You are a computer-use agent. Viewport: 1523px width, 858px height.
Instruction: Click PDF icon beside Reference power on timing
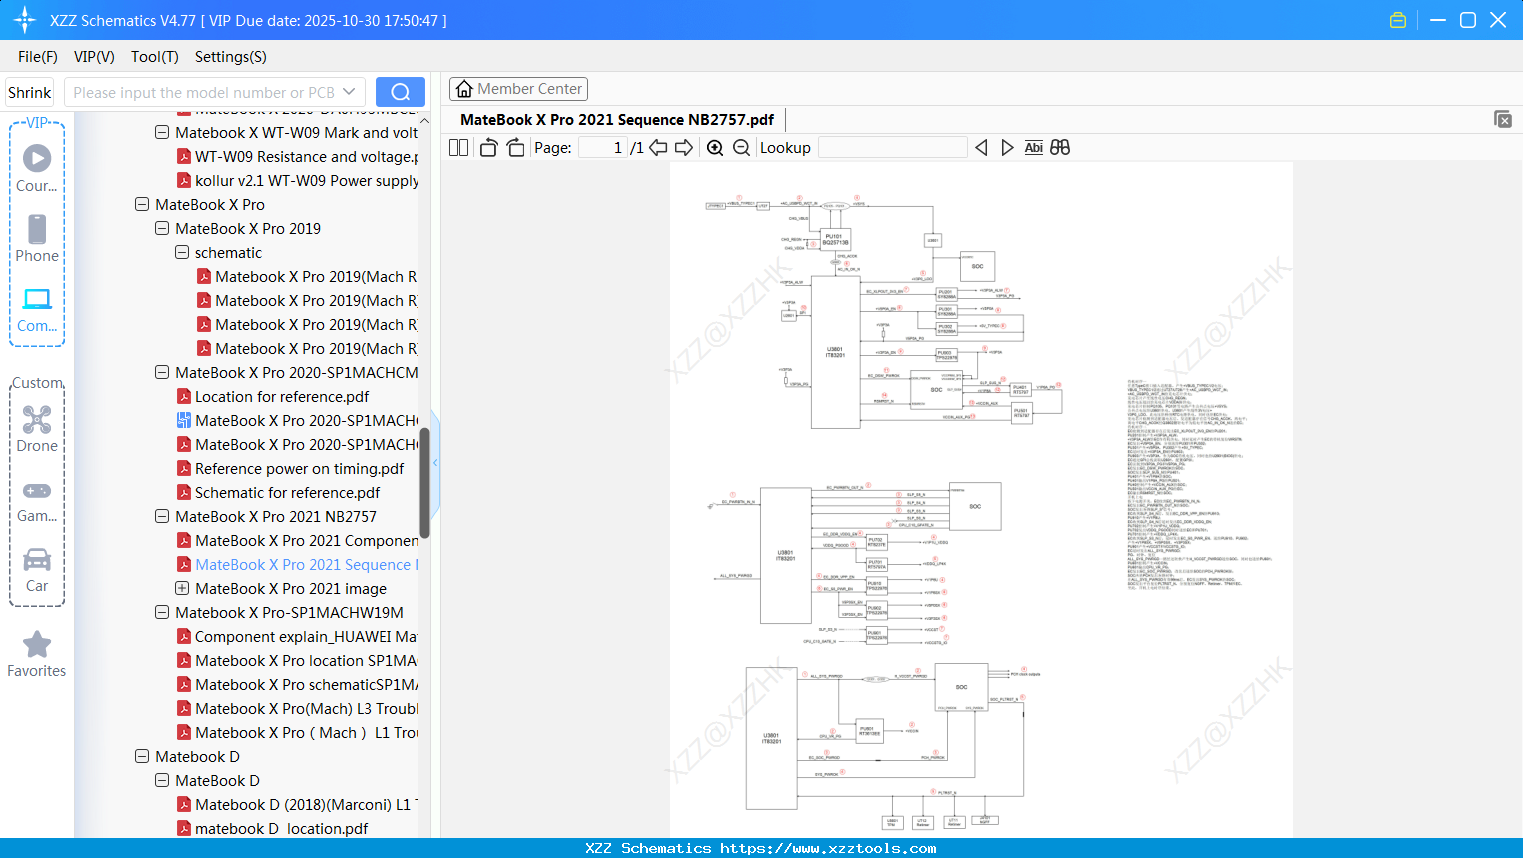pyautogui.click(x=184, y=468)
